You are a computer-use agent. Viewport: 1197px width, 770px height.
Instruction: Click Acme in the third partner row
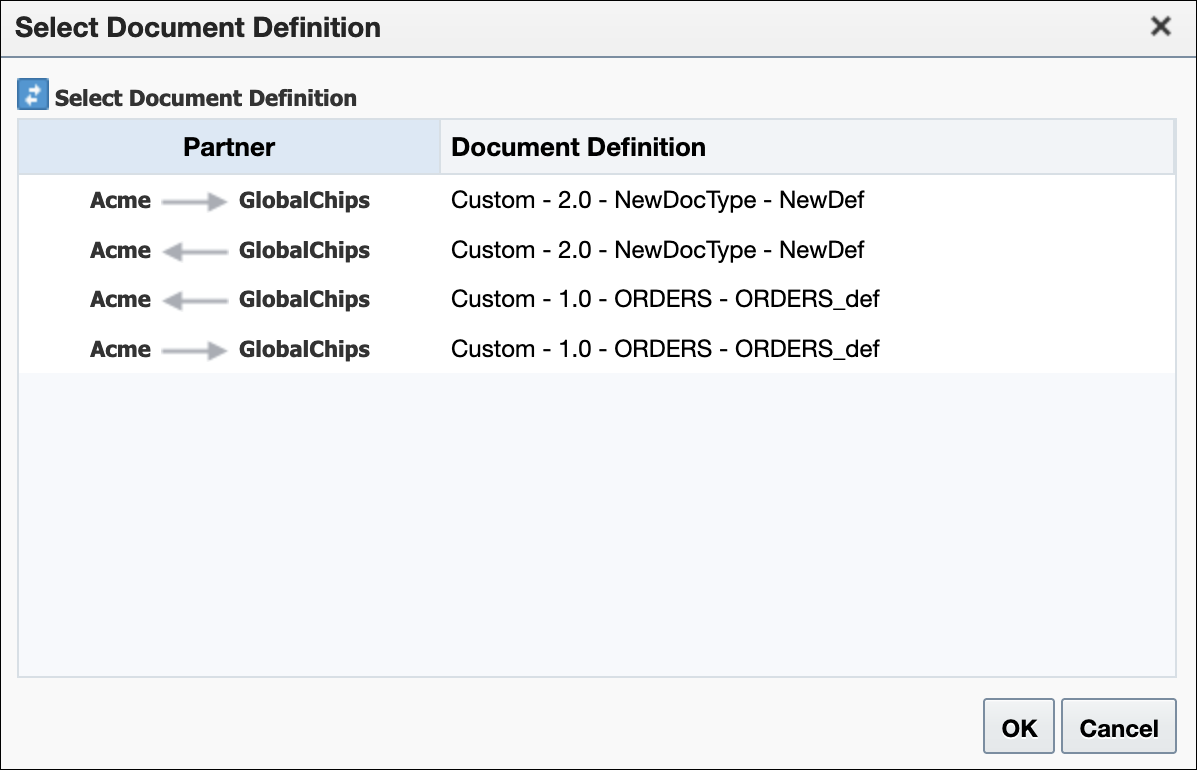pyautogui.click(x=121, y=299)
